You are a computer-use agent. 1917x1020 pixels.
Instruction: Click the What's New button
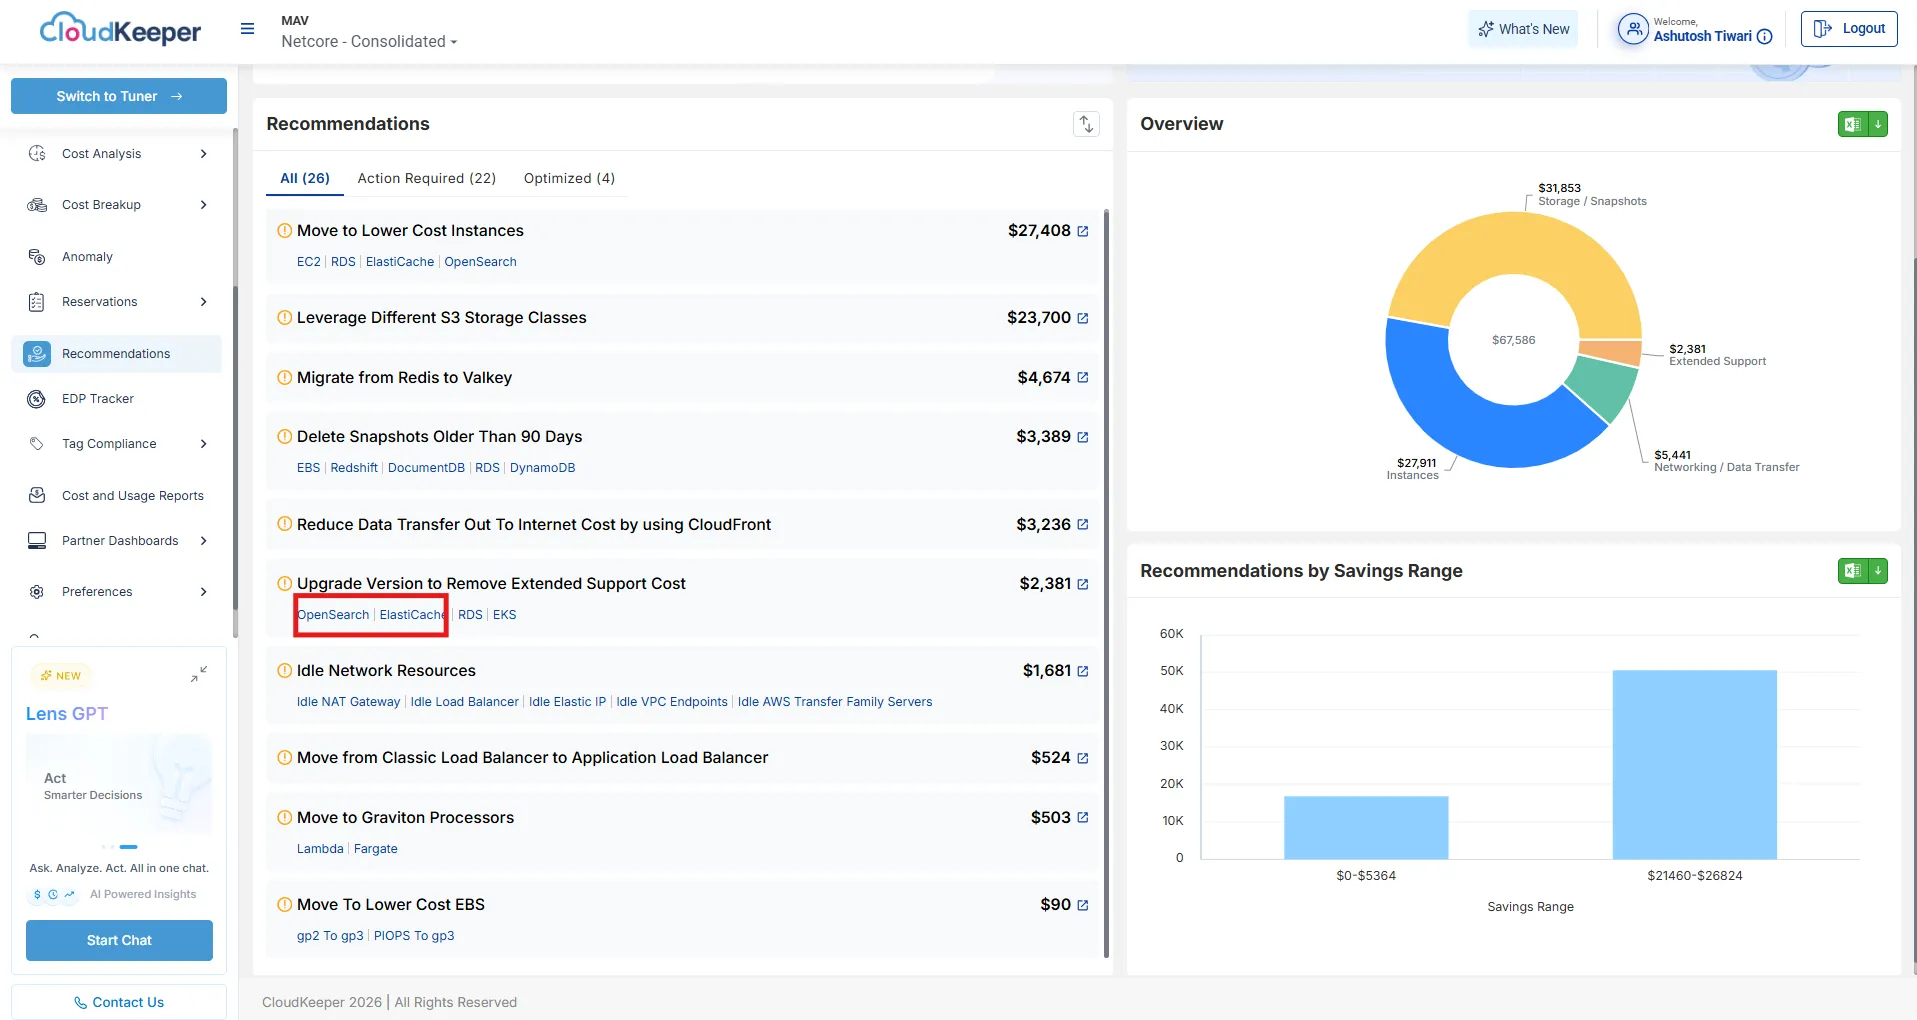coord(1523,29)
